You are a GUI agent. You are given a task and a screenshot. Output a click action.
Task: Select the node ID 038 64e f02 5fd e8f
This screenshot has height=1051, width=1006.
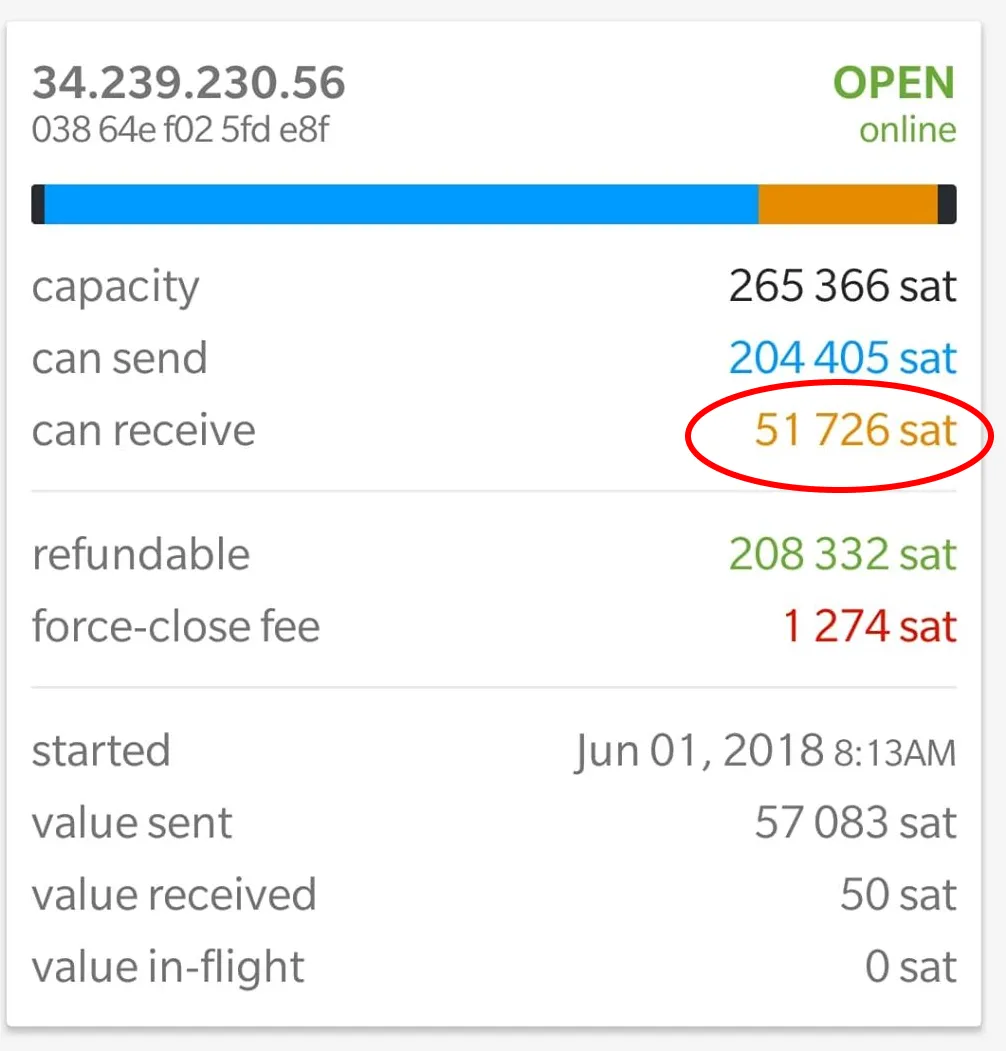(x=180, y=130)
